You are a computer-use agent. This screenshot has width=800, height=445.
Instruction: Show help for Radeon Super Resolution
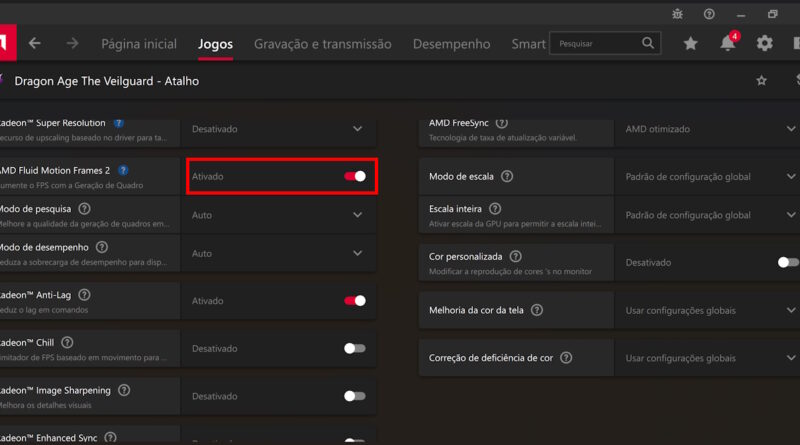[119, 123]
